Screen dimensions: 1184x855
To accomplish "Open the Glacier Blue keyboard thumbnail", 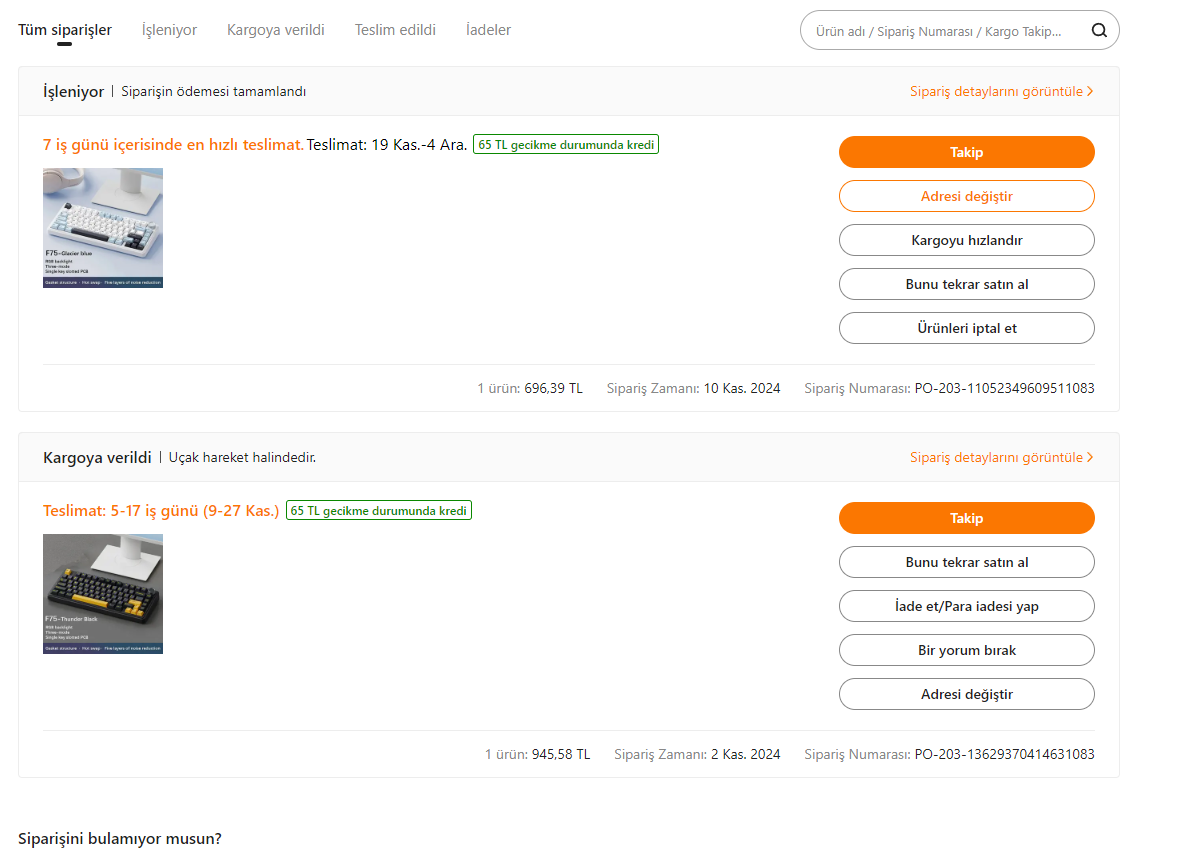I will pos(103,228).
